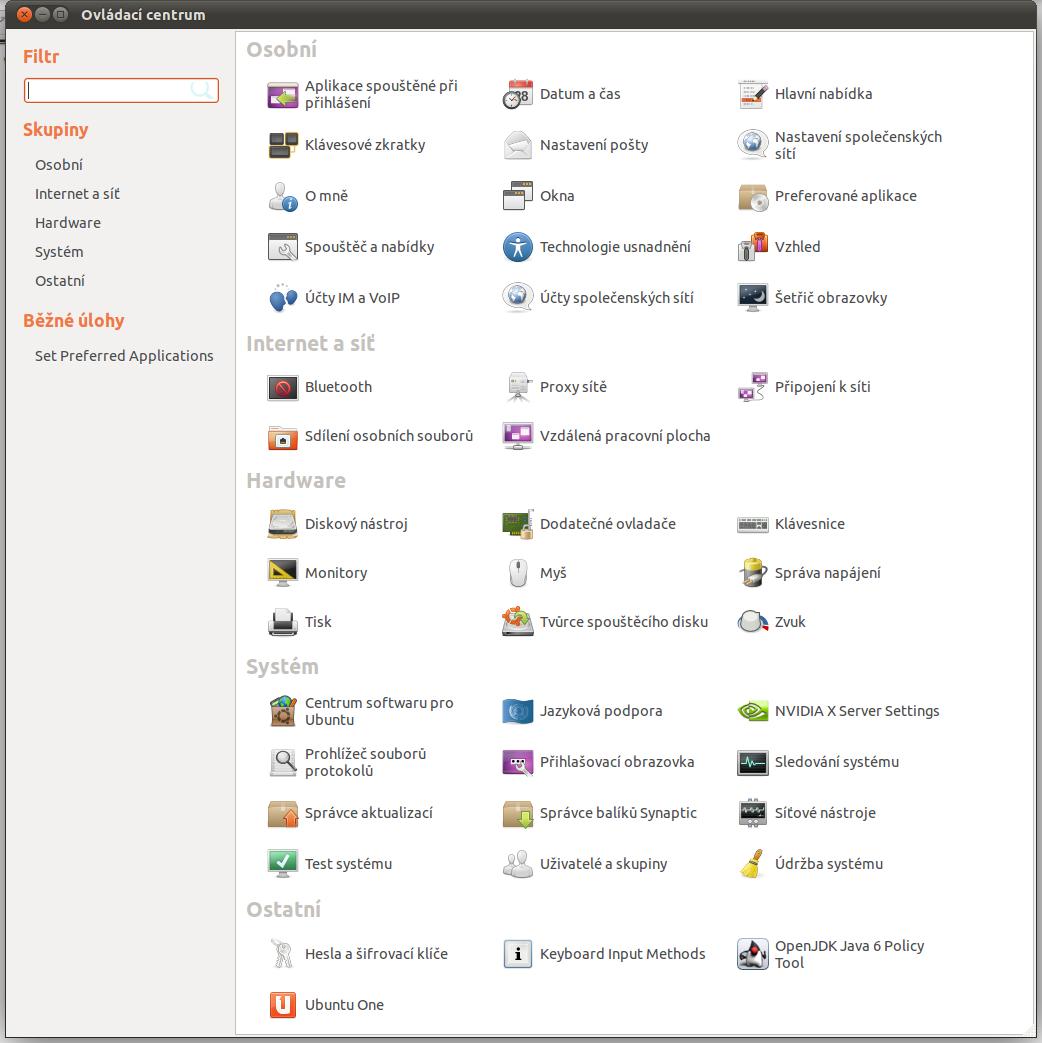The height and width of the screenshot is (1043, 1042).
Task: Focus the Filtr search input field
Action: 121,90
